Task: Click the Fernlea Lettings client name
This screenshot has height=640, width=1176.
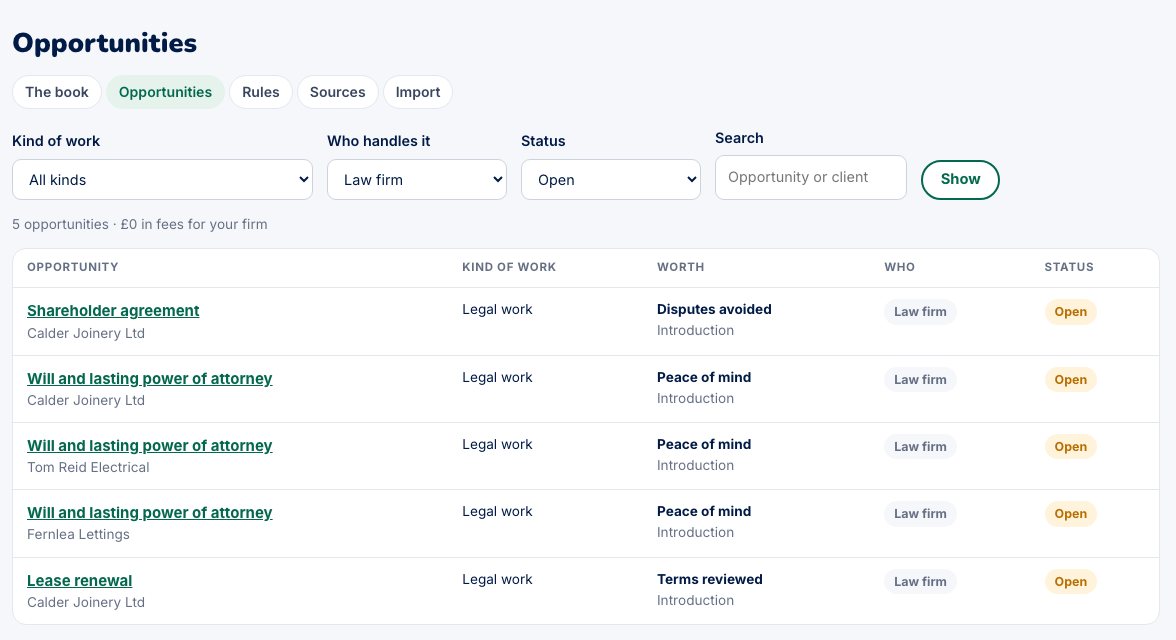Action: click(x=78, y=534)
